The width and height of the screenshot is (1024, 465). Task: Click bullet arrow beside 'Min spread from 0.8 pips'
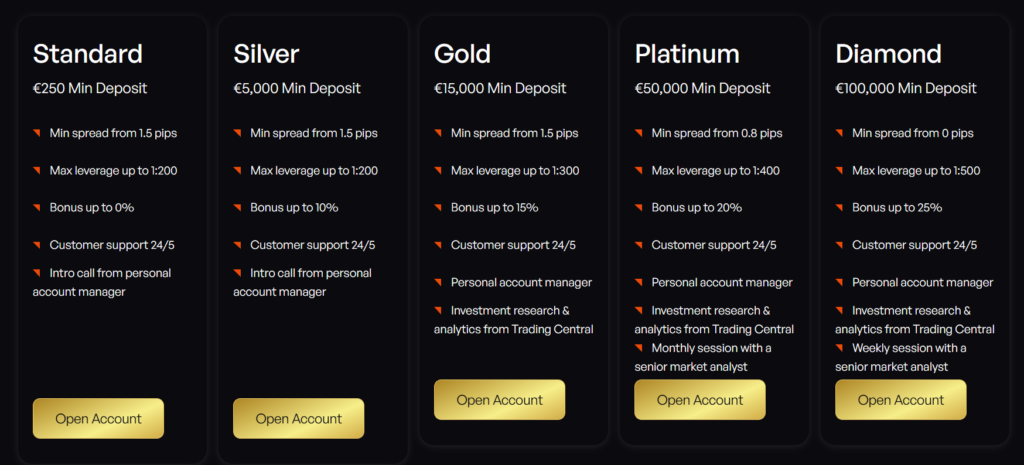tap(639, 132)
